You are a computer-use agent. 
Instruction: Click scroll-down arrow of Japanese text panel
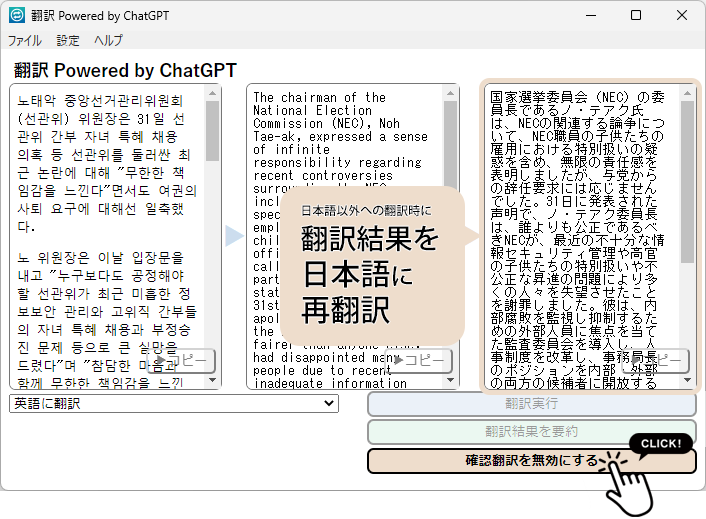coord(687,380)
